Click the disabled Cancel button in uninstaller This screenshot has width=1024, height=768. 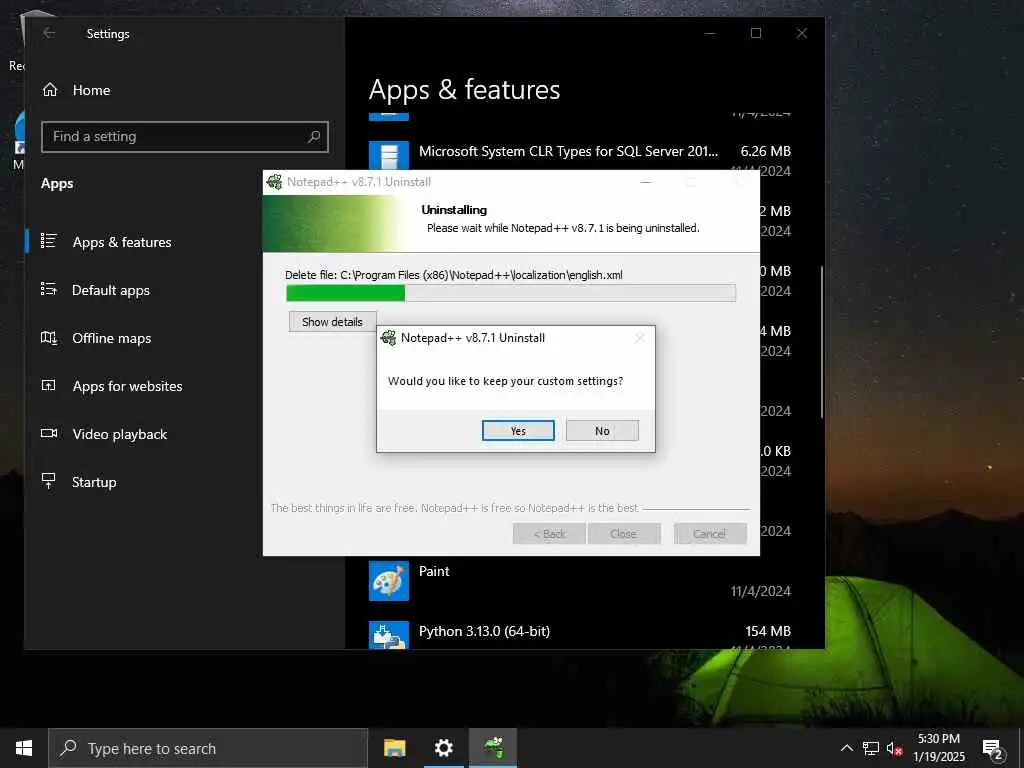pyautogui.click(x=710, y=534)
